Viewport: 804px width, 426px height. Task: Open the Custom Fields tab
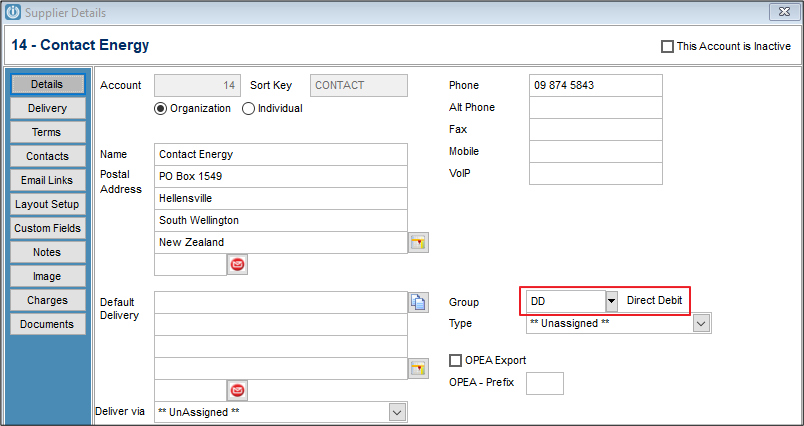pyautogui.click(x=47, y=228)
